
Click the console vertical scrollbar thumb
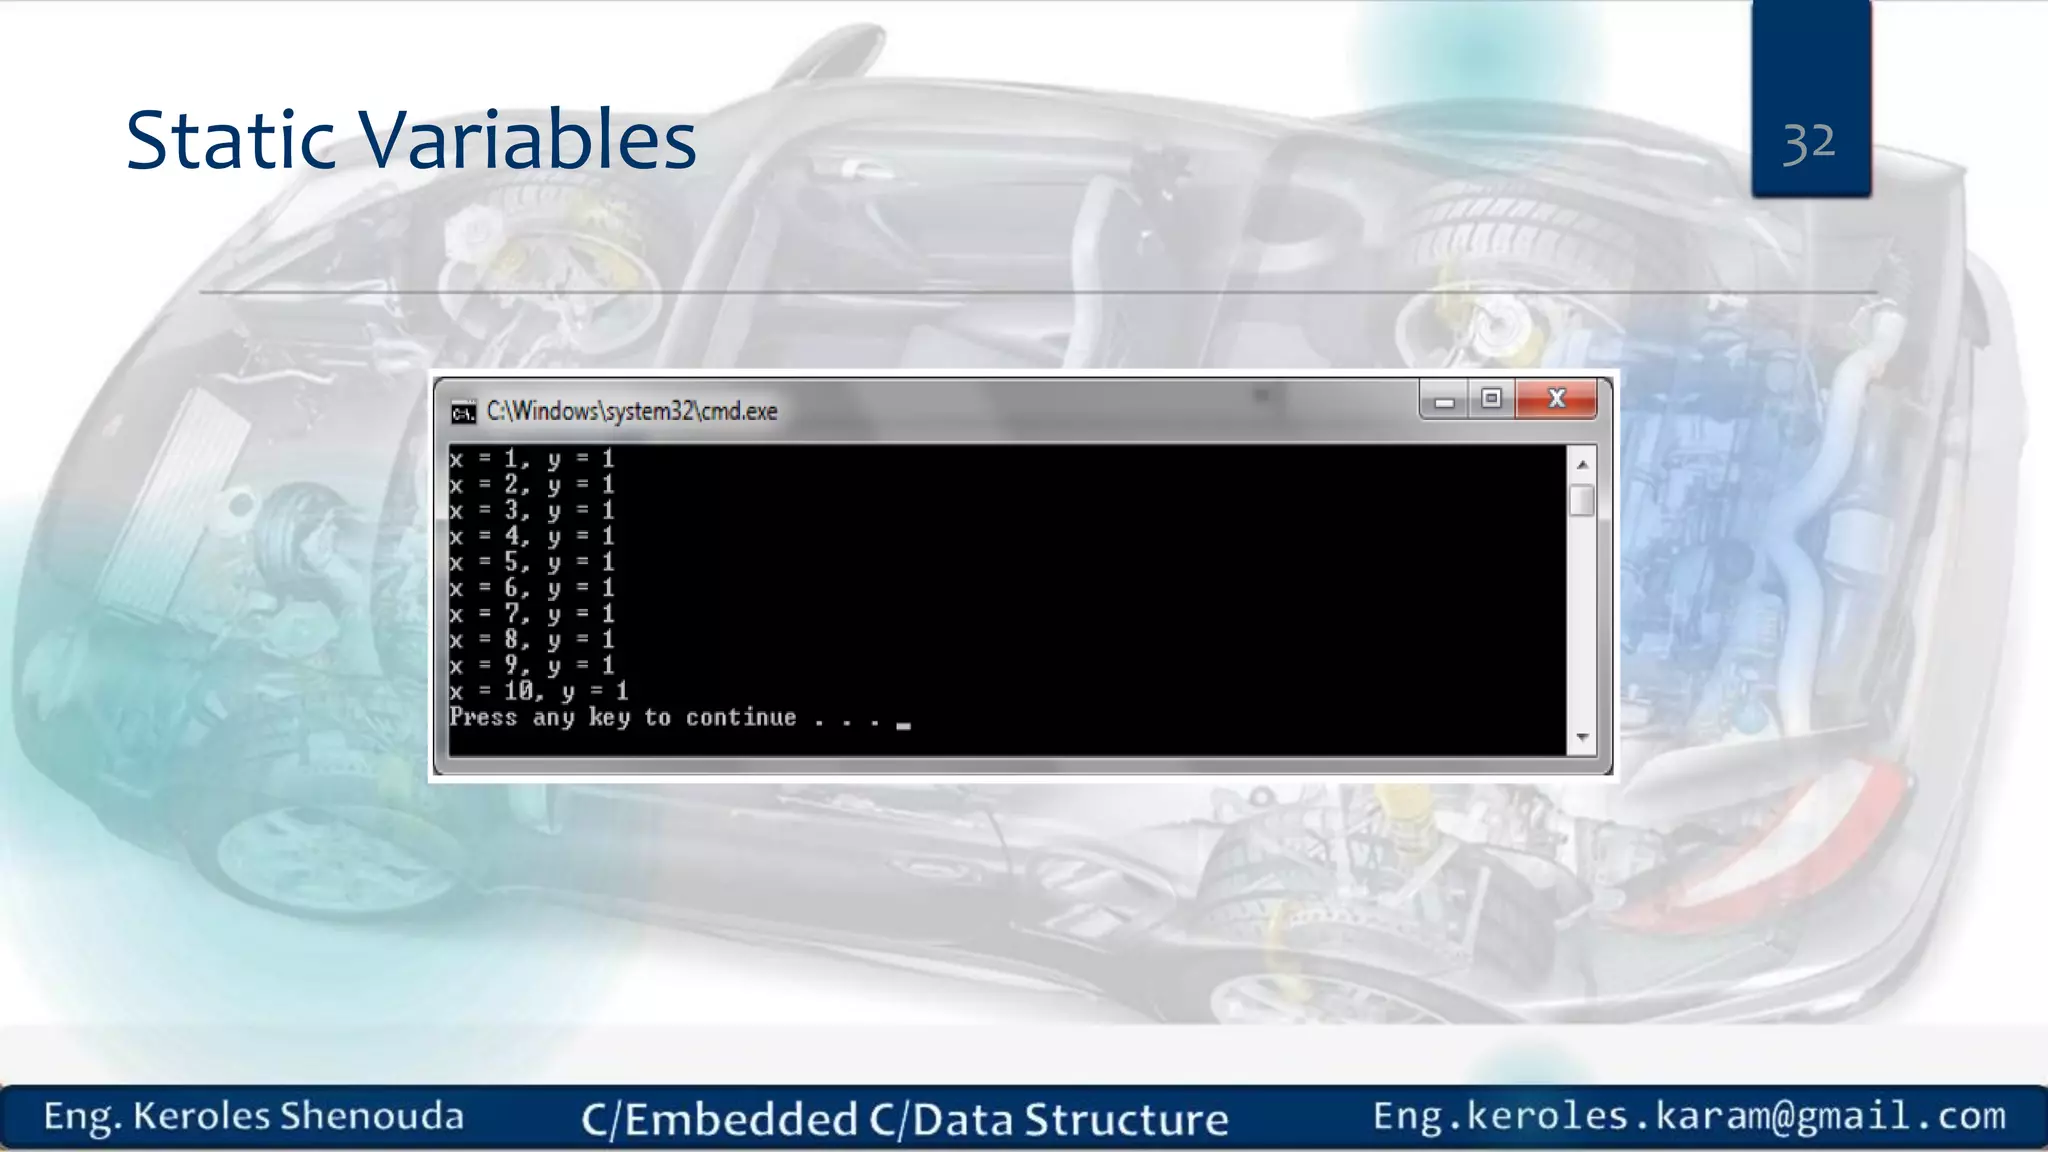pyautogui.click(x=1582, y=499)
